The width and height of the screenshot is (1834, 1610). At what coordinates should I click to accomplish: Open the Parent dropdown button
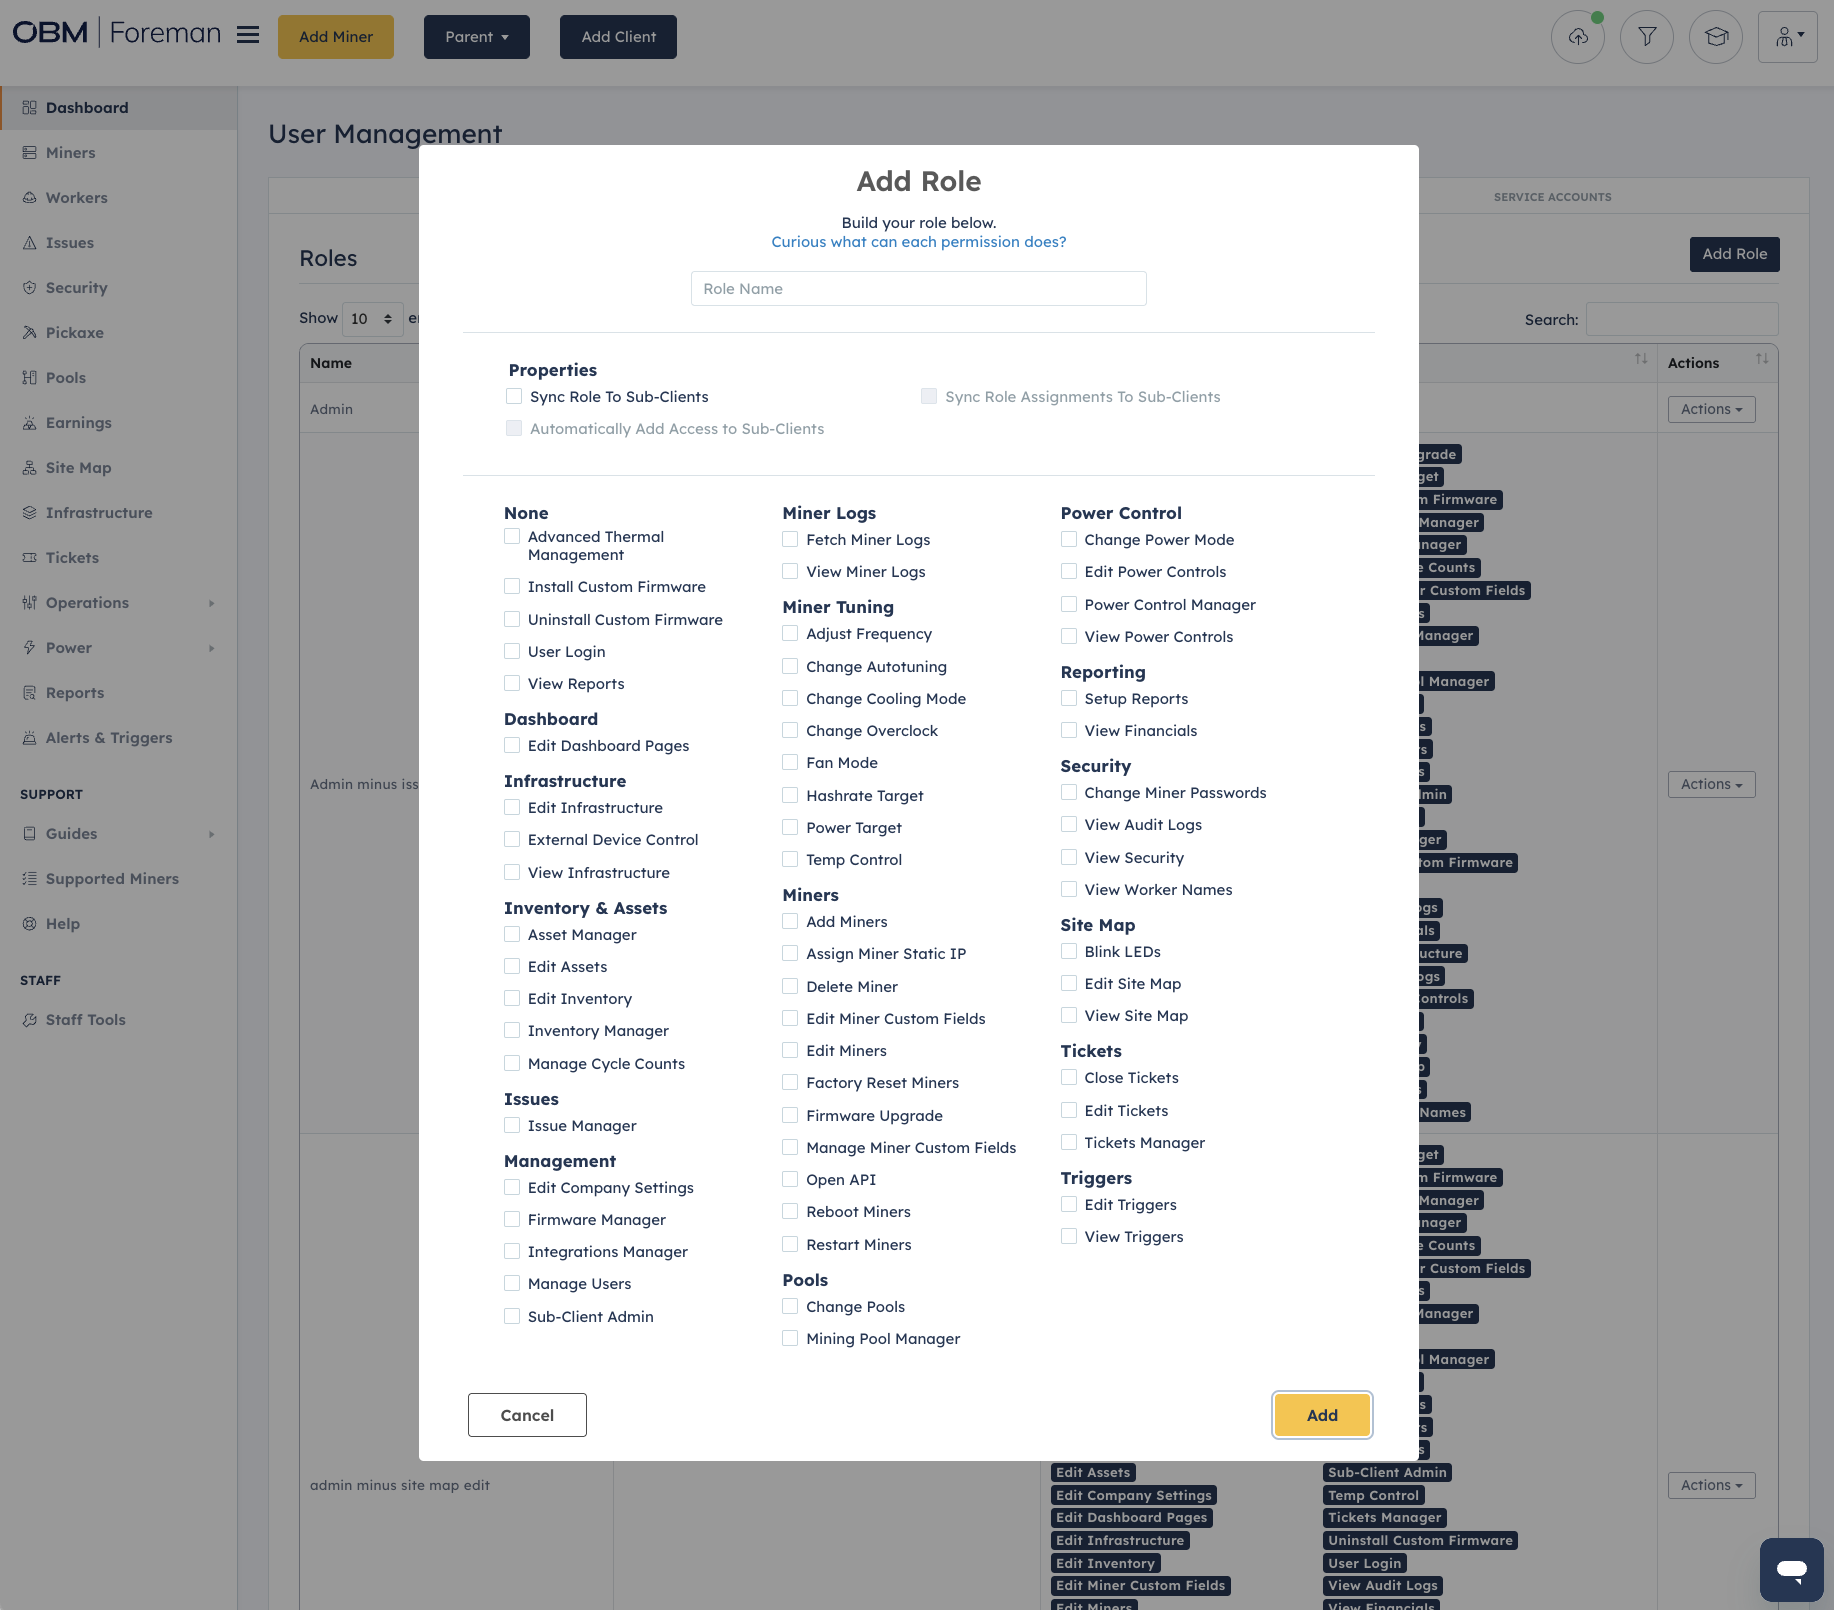click(x=477, y=37)
